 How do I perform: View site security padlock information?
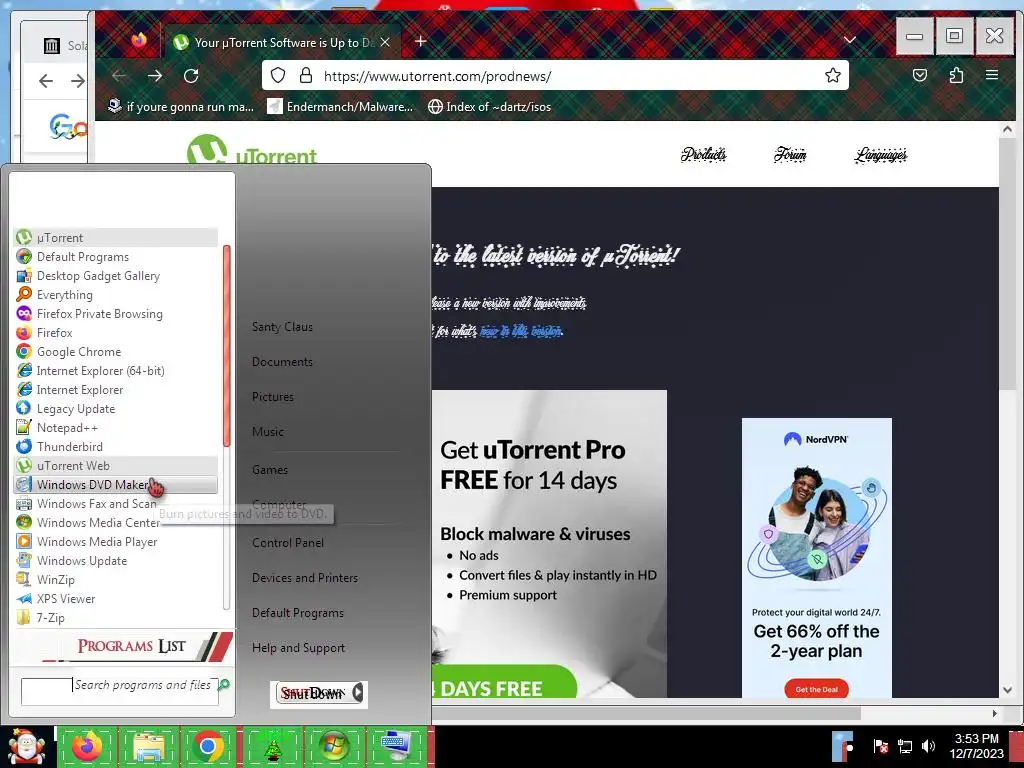[x=306, y=75]
